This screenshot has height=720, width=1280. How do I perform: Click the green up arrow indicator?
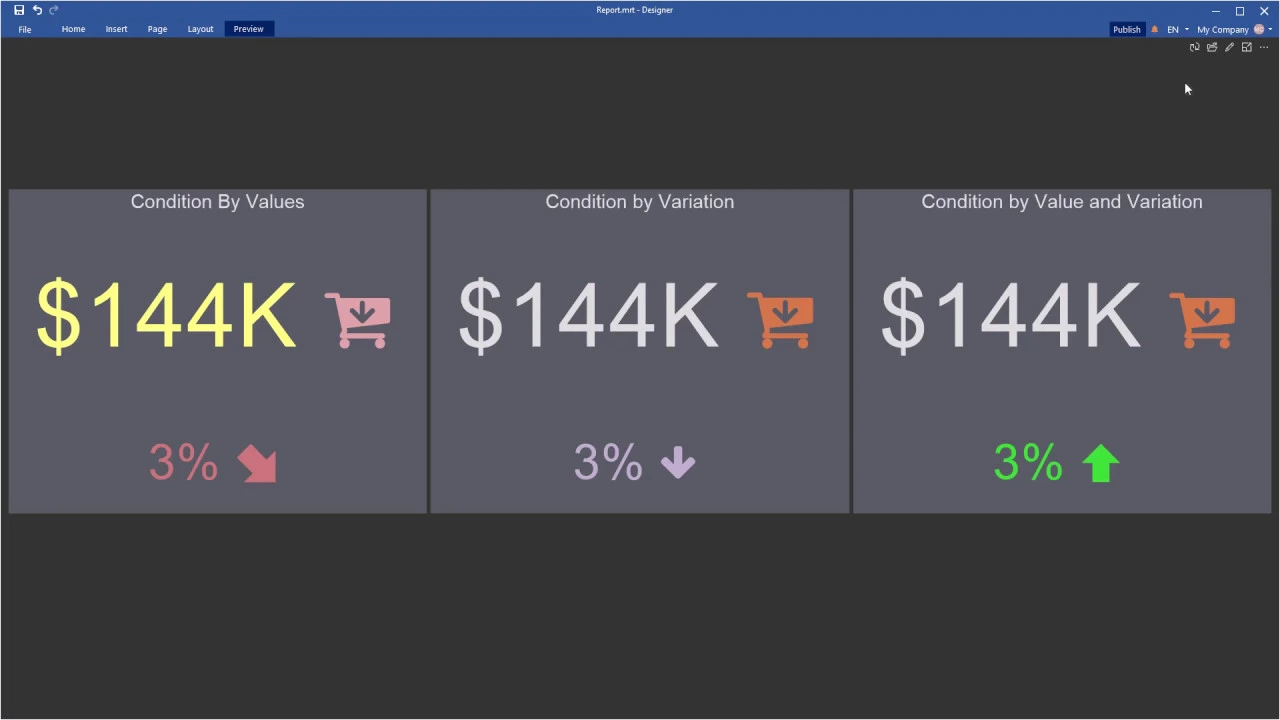coord(1101,464)
